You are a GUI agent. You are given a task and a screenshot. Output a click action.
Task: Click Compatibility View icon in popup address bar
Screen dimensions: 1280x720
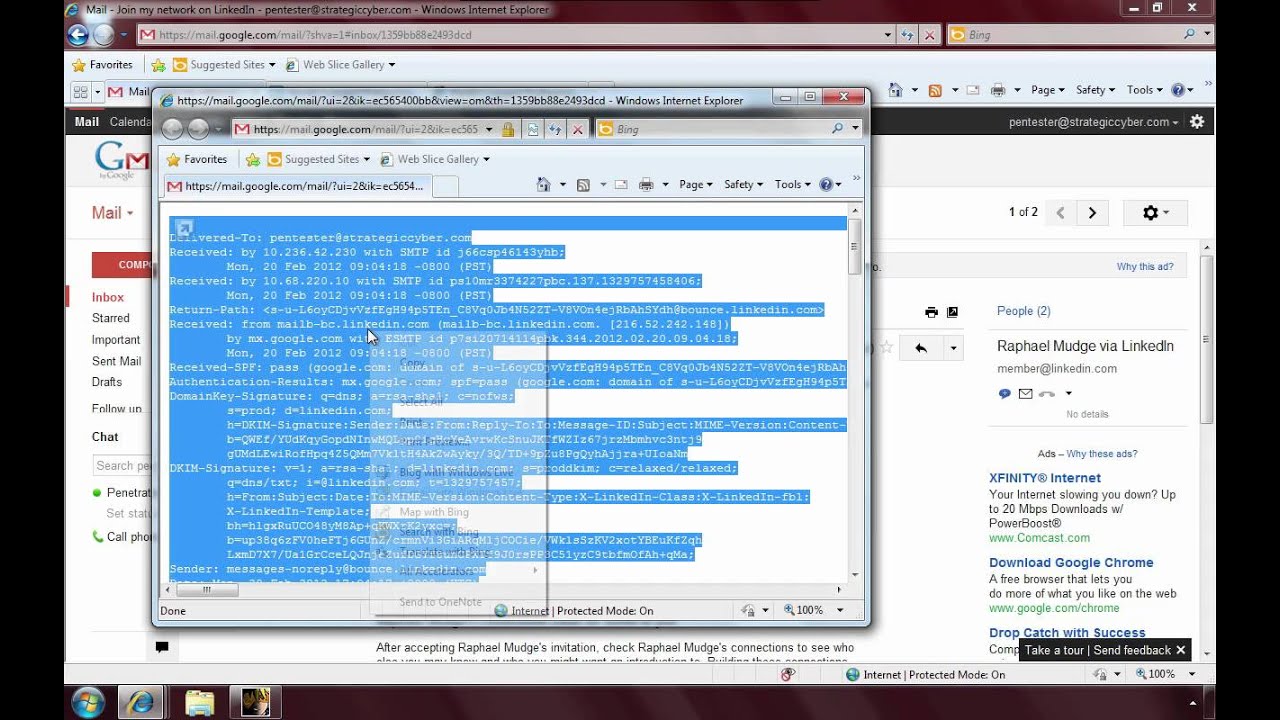pyautogui.click(x=533, y=129)
